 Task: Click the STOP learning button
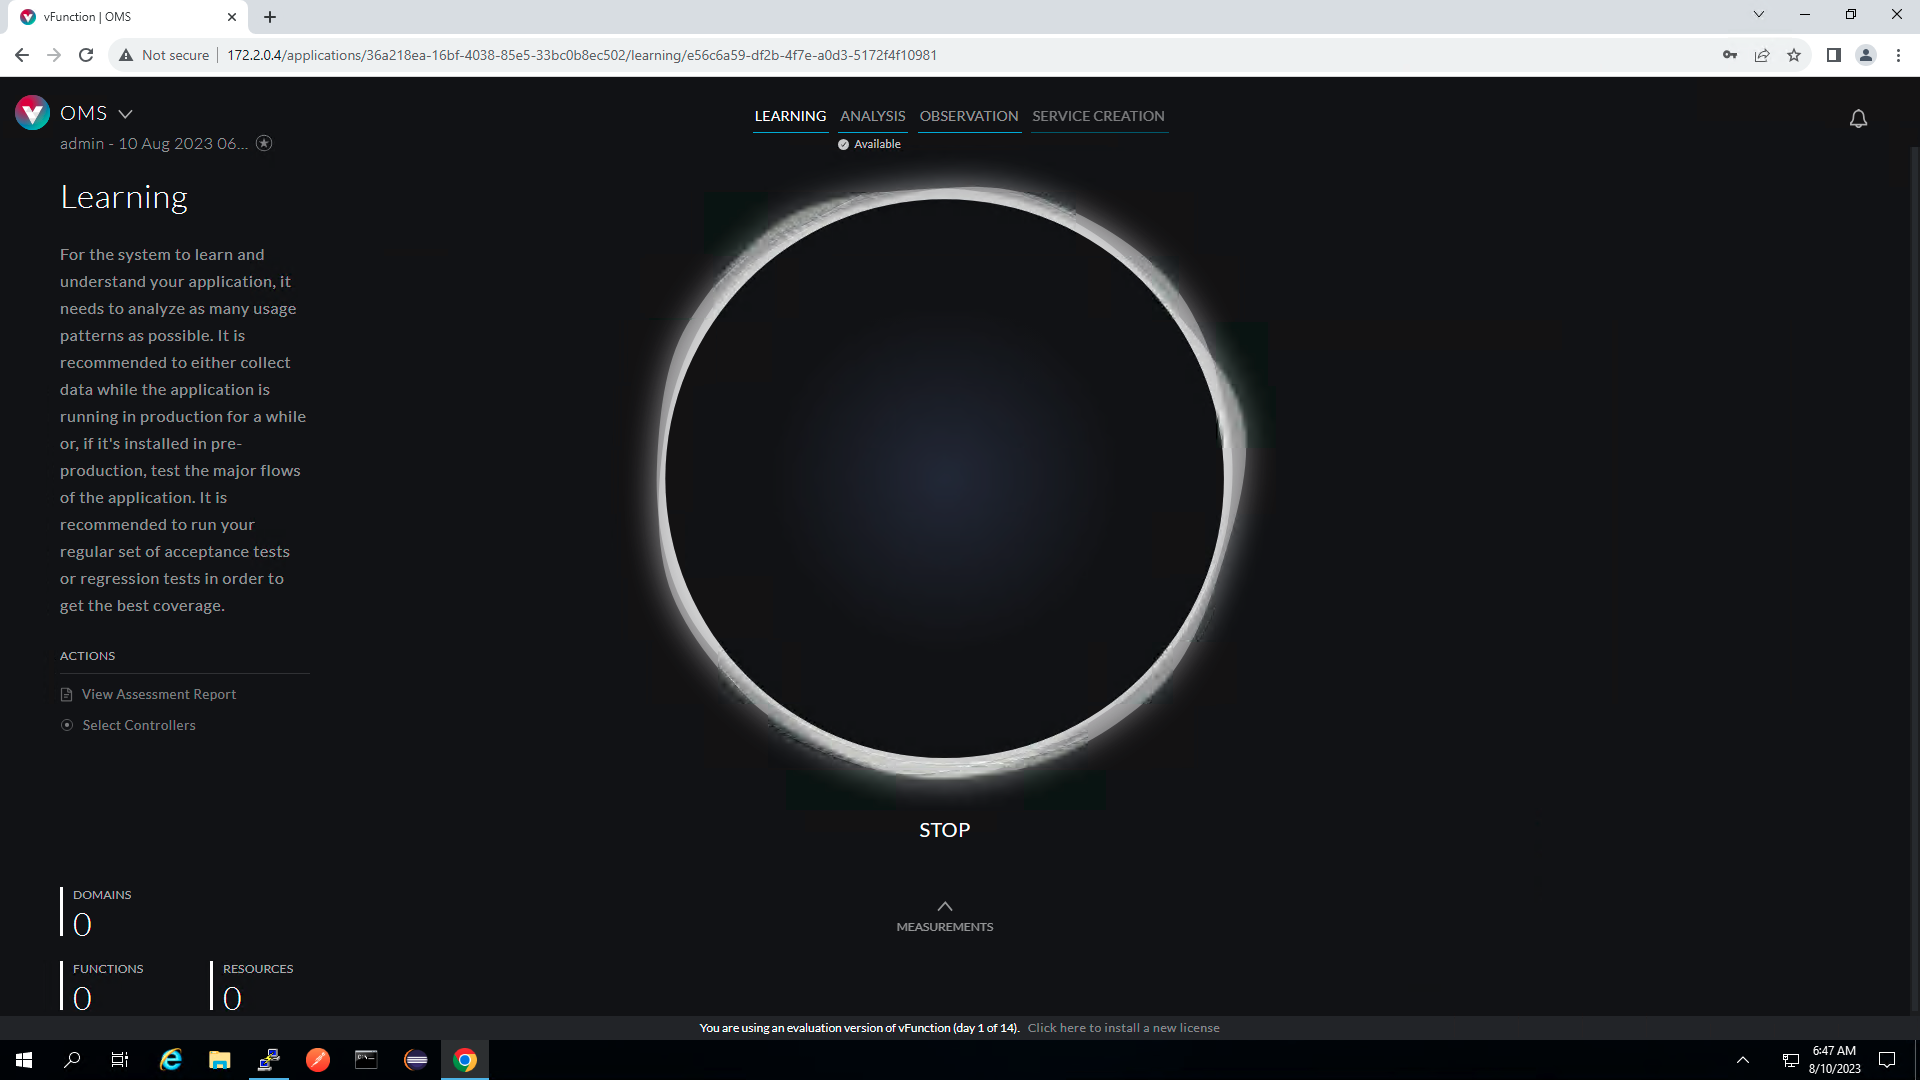pos(944,828)
